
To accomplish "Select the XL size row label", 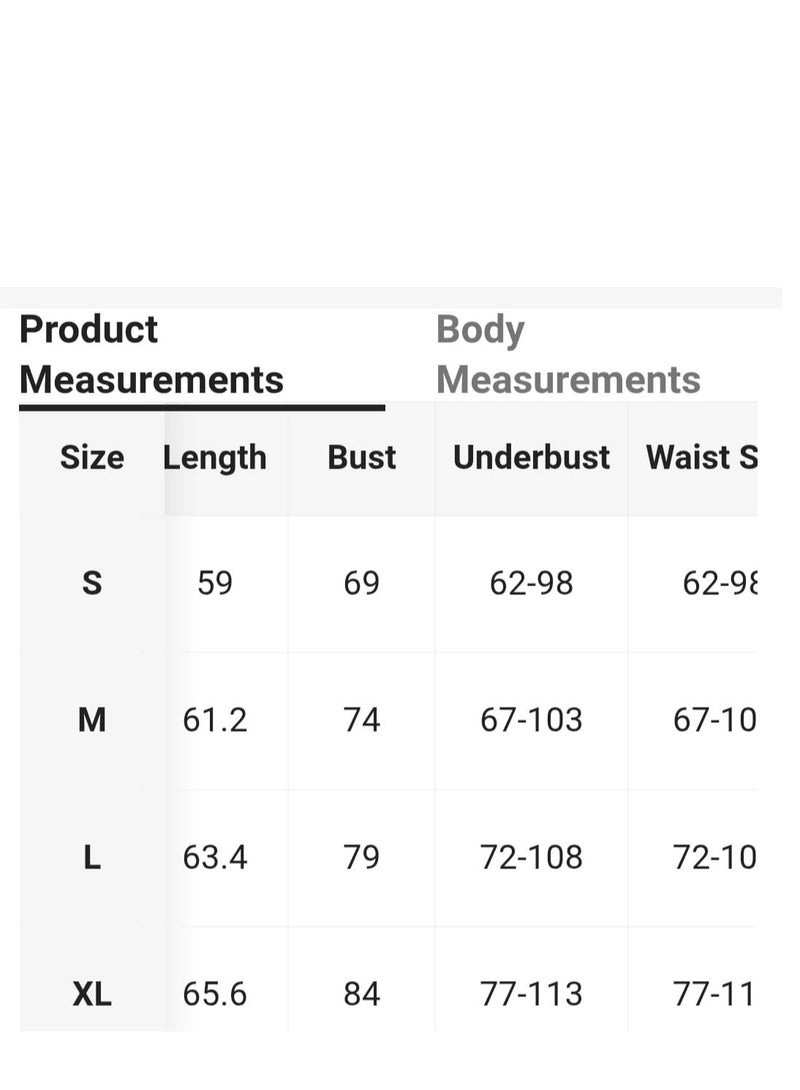I will 92,994.
